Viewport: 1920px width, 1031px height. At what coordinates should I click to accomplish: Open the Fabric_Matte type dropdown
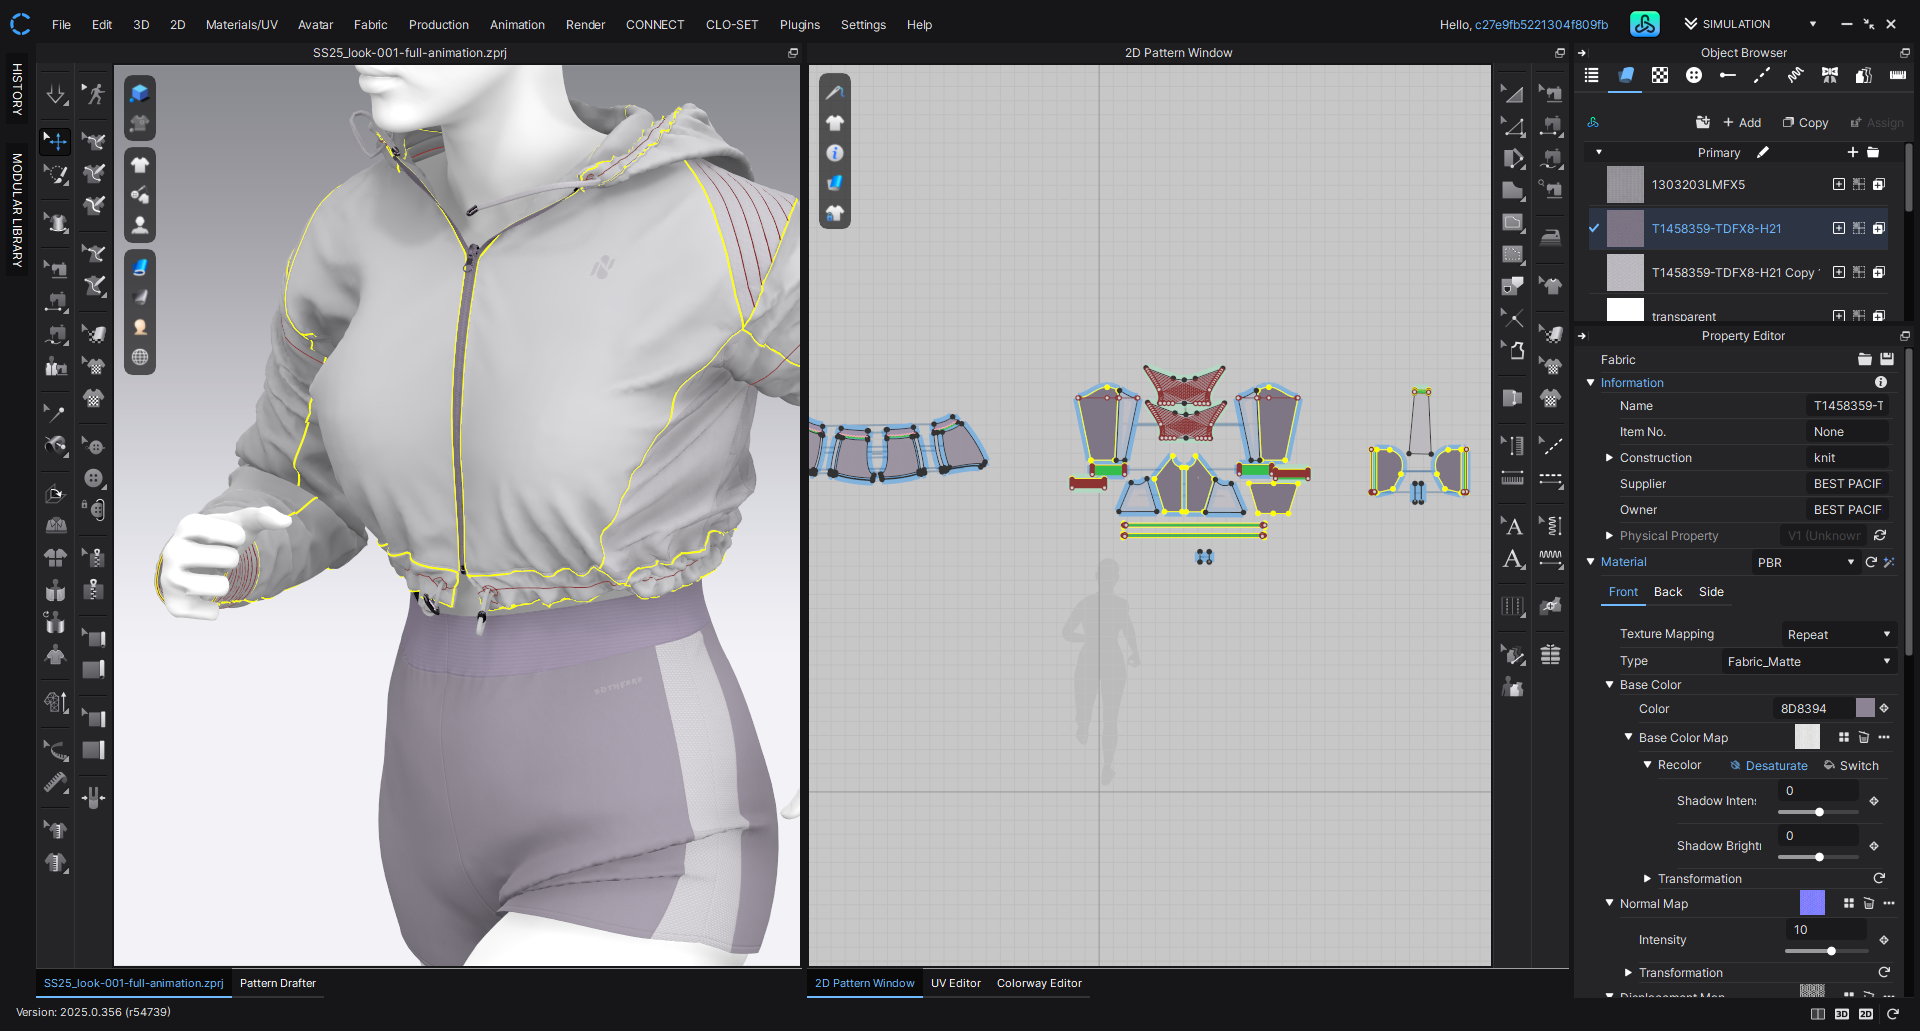(1808, 661)
